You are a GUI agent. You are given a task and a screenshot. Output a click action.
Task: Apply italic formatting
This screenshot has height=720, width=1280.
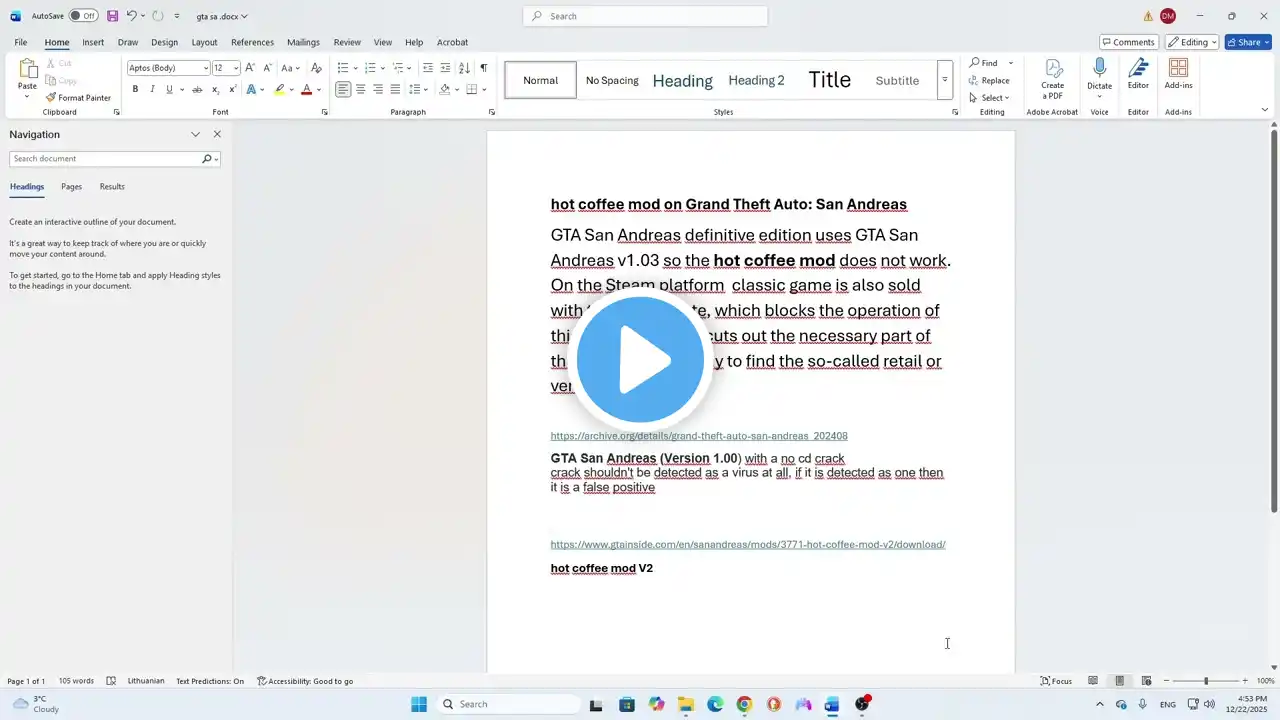[x=152, y=89]
